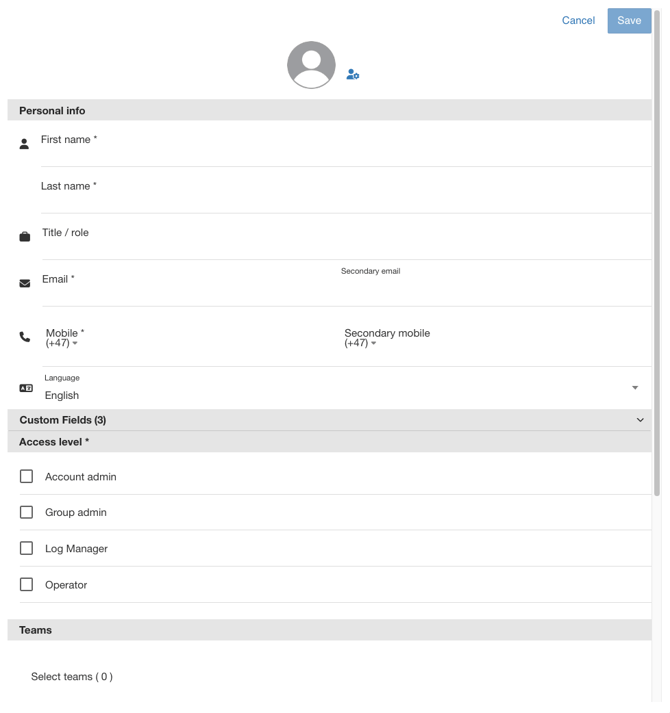Click the envelope icon beside Email
Viewport: 670px width, 713px height.
tap(25, 283)
